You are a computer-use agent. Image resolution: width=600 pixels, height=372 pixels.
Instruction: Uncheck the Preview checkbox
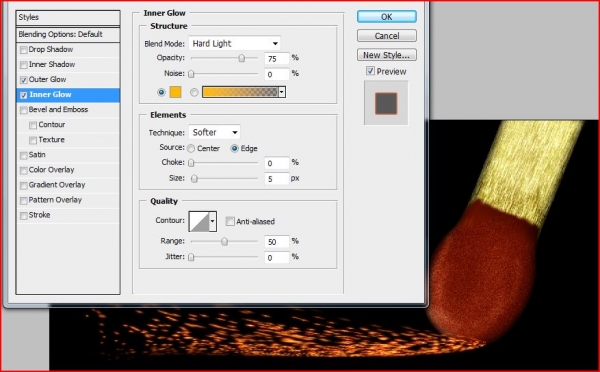click(370, 71)
